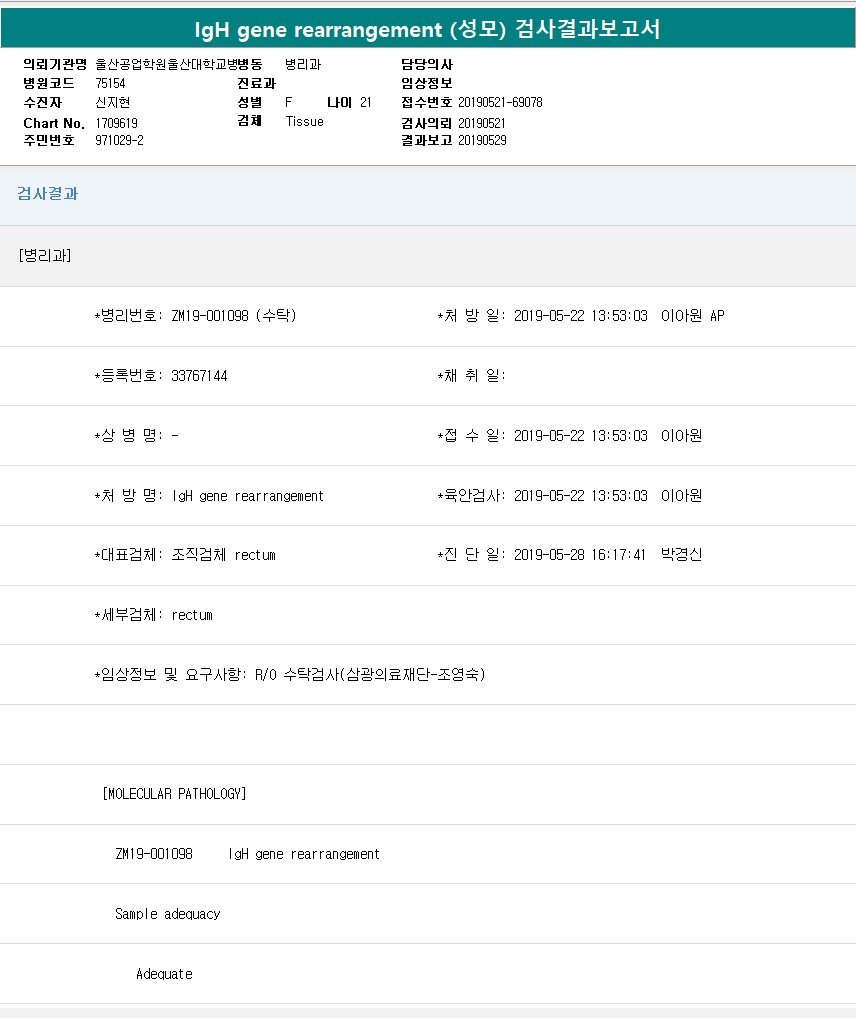Click the patient name 신지현
Viewport: 856px width, 1018px height.
pos(112,102)
